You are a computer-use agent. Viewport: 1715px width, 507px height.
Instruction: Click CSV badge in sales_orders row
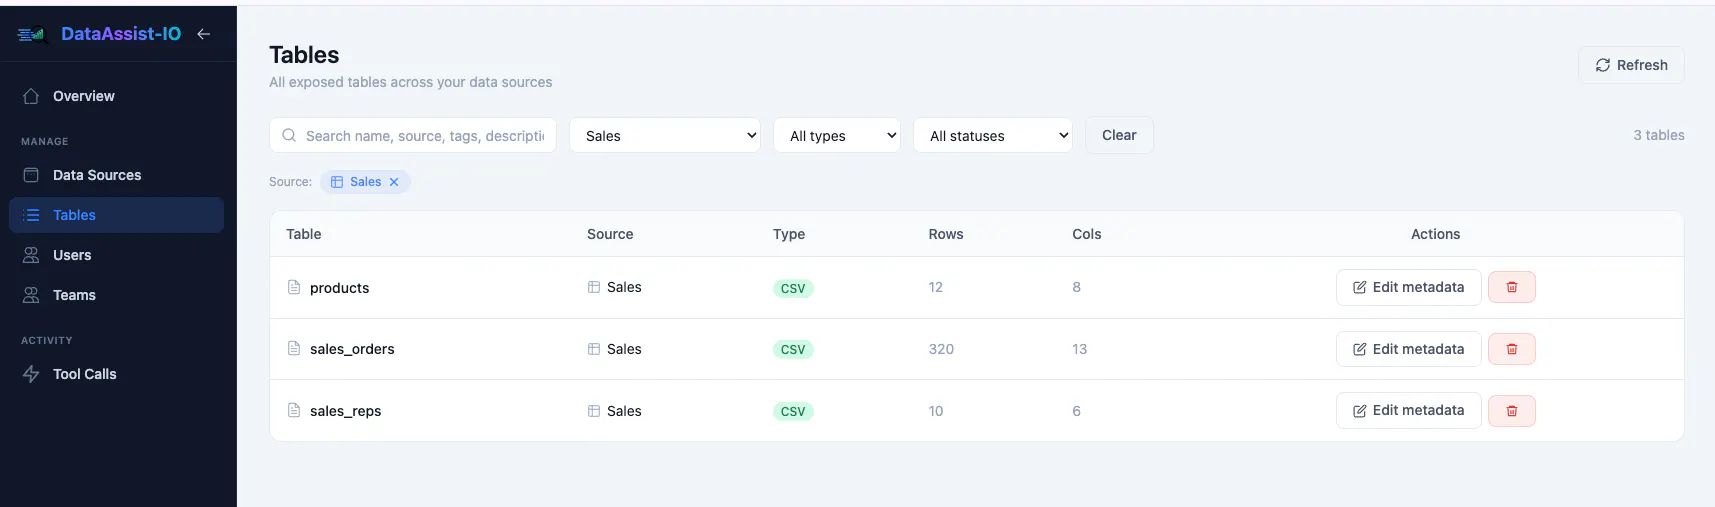[793, 349]
